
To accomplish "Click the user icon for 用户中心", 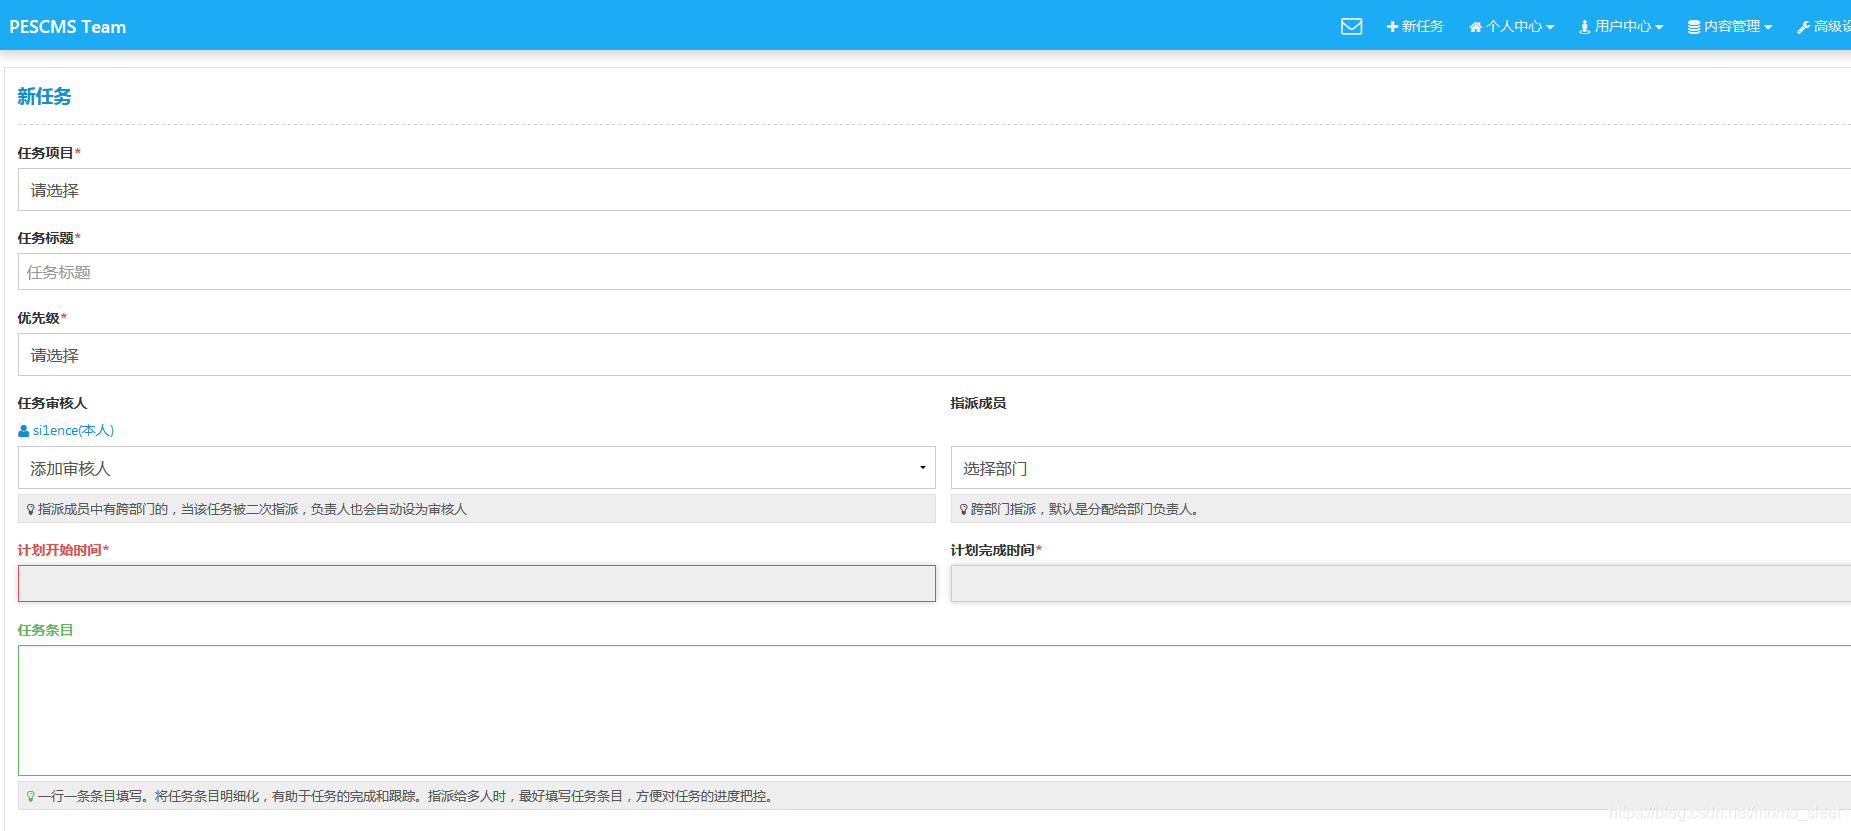I will (1584, 27).
